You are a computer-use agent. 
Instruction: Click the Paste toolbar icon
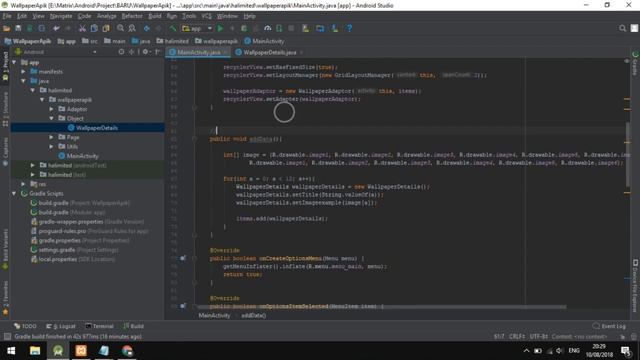pyautogui.click(x=106, y=29)
